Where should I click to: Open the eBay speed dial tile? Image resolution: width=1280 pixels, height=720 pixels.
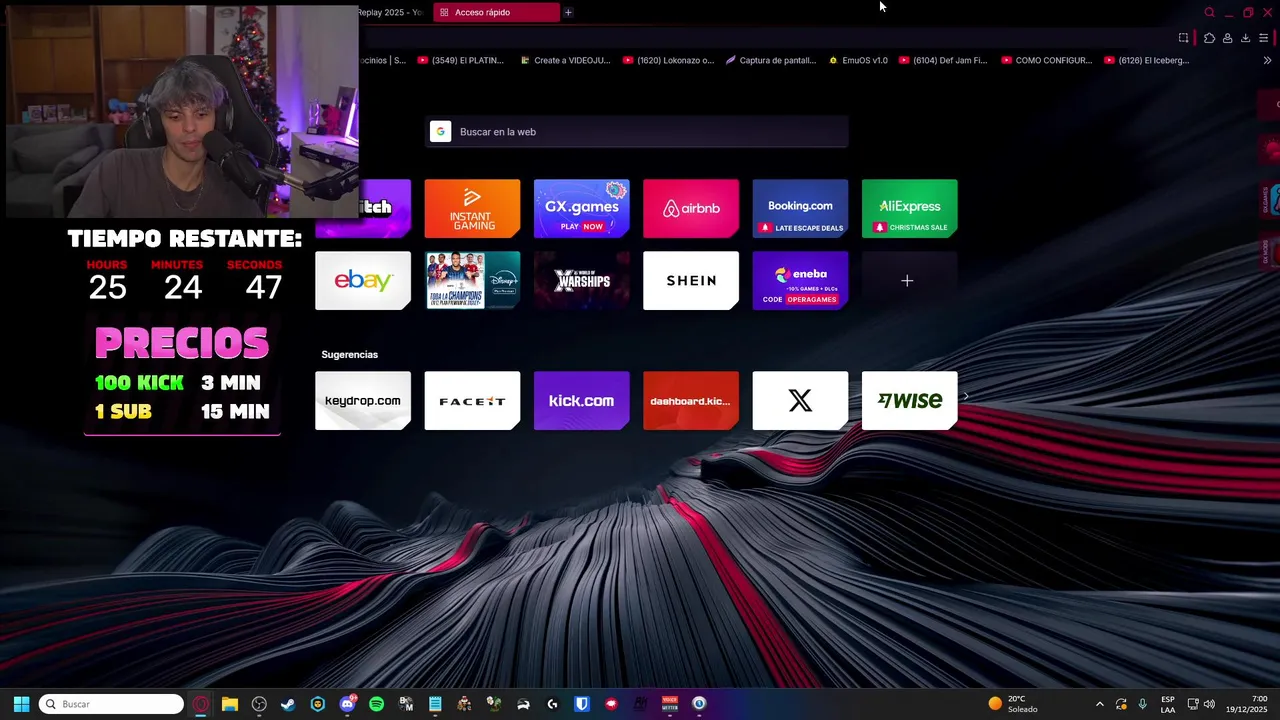pos(363,281)
